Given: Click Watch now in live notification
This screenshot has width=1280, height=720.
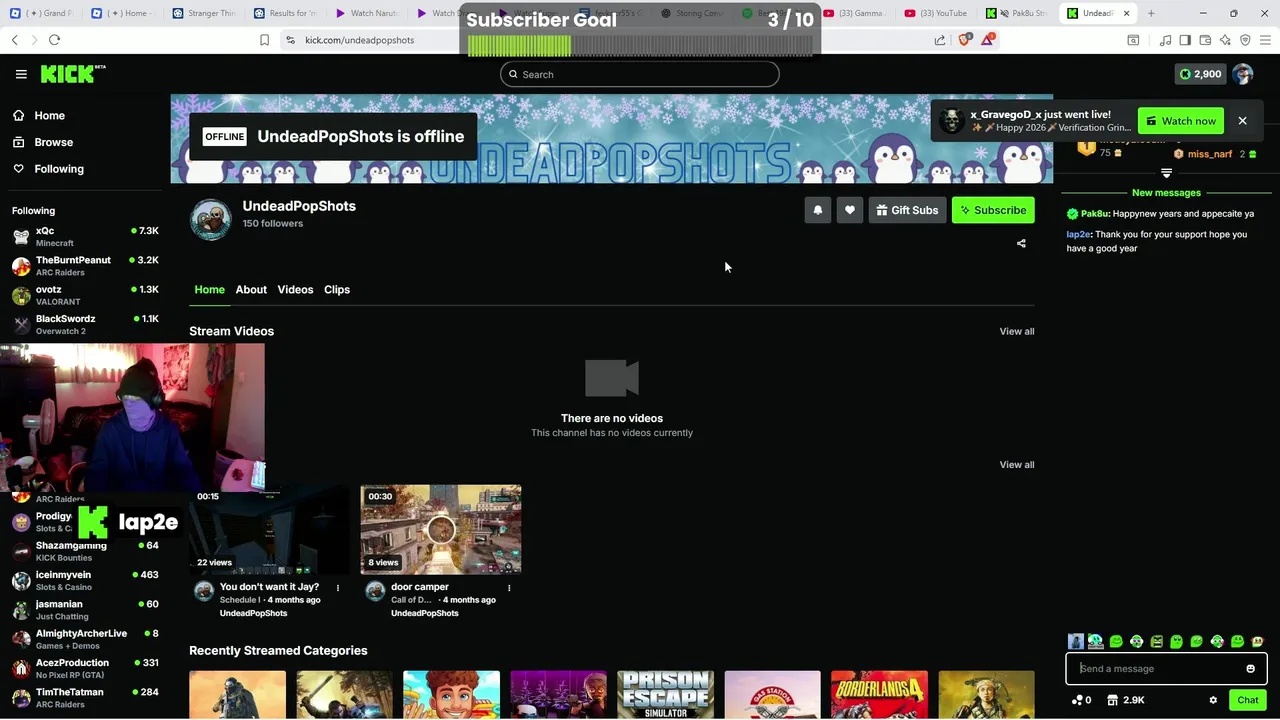Looking at the screenshot, I should (1181, 121).
